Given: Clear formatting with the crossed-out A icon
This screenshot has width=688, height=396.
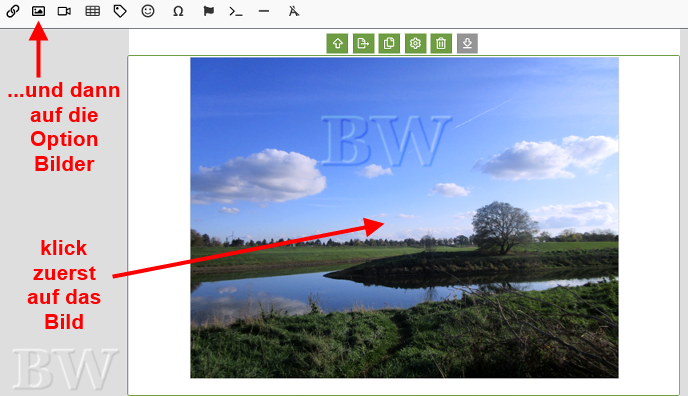Looking at the screenshot, I should click(x=294, y=11).
